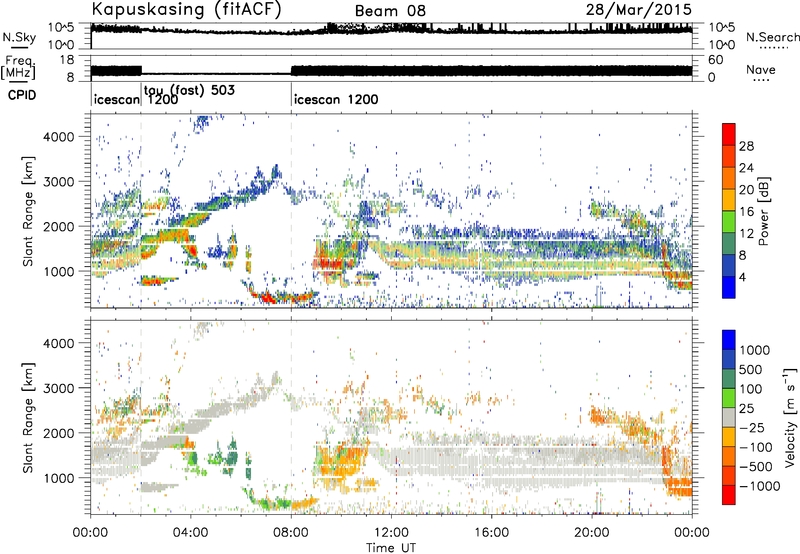Click the "500" positive velocity color bar label
The width and height of the screenshot is (800, 554).
(752, 370)
